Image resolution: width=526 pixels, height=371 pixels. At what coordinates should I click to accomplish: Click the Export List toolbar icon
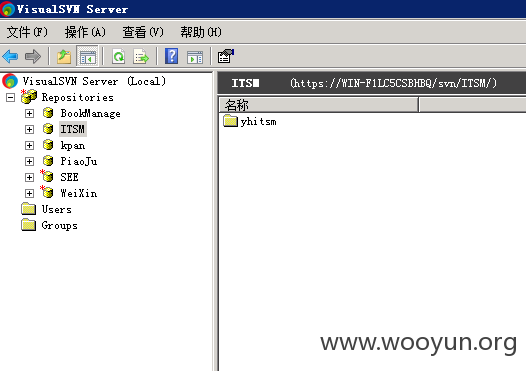coord(141,56)
